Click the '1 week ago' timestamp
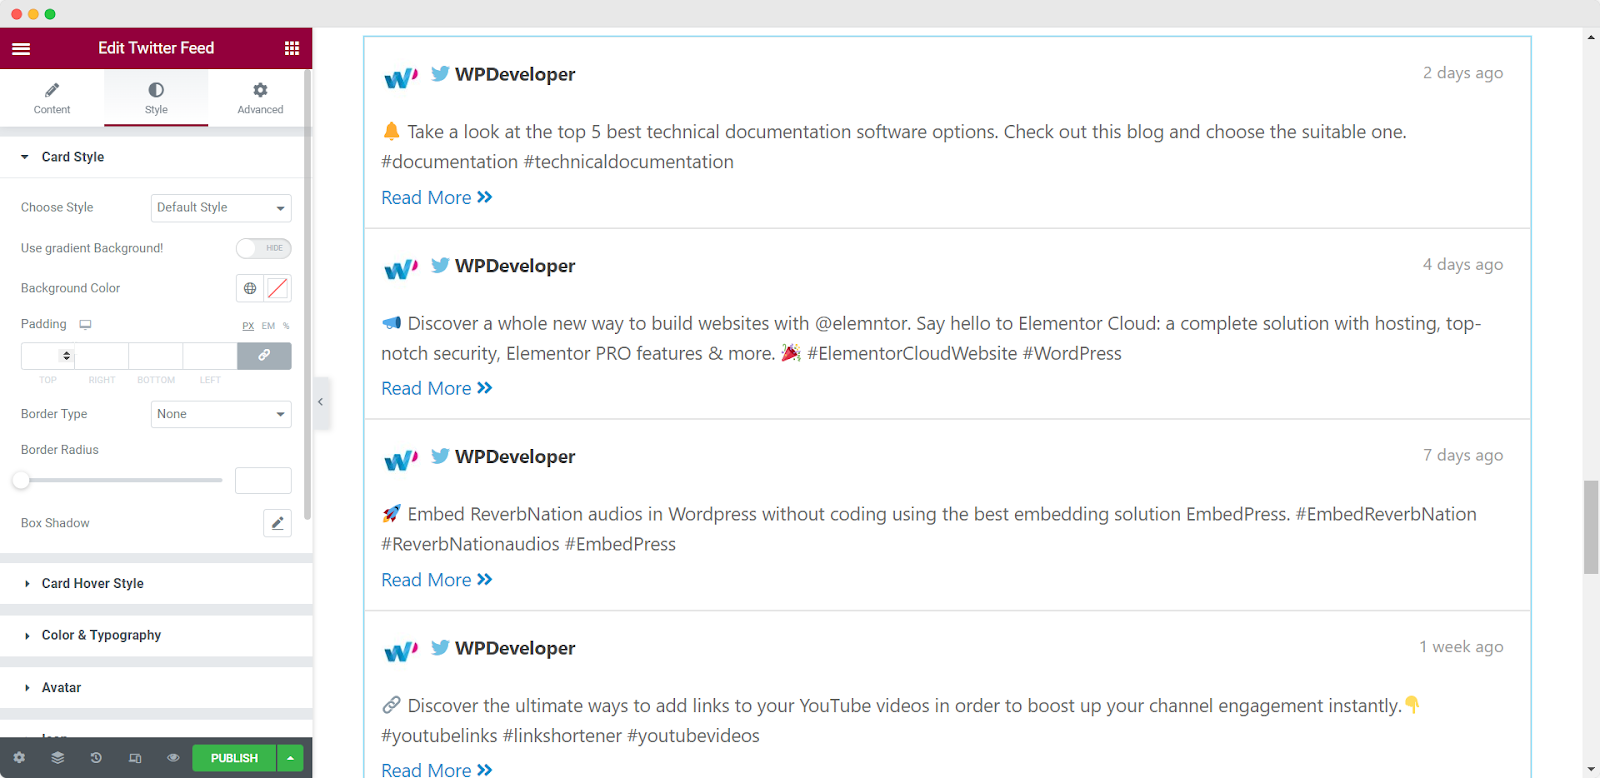1600x778 pixels. 1461,647
